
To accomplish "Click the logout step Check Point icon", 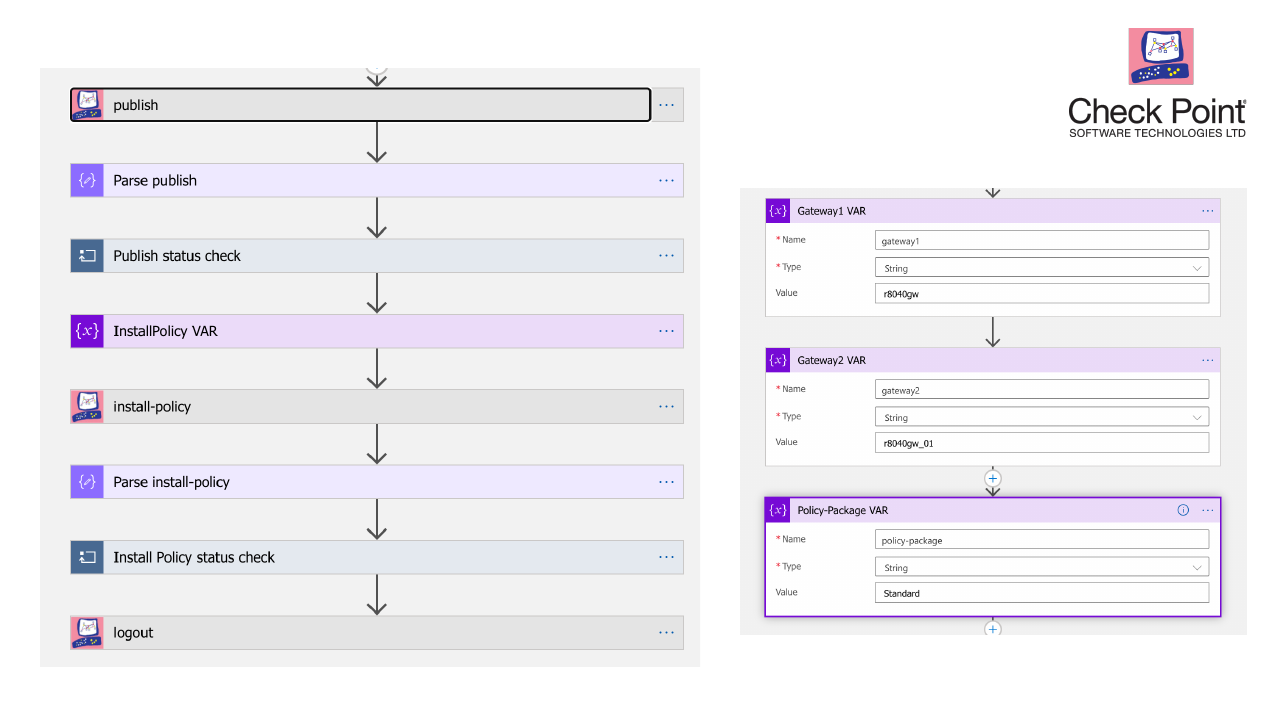I will tap(87, 633).
